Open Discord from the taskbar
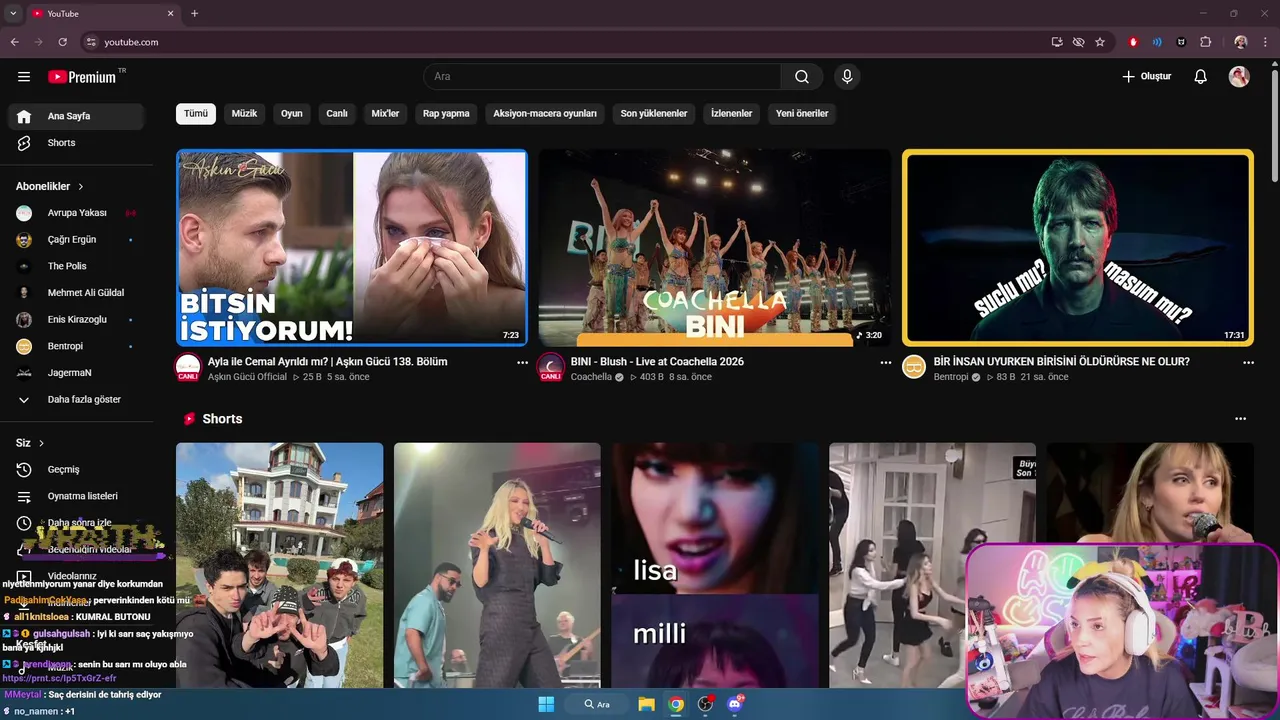1280x720 pixels. (735, 704)
